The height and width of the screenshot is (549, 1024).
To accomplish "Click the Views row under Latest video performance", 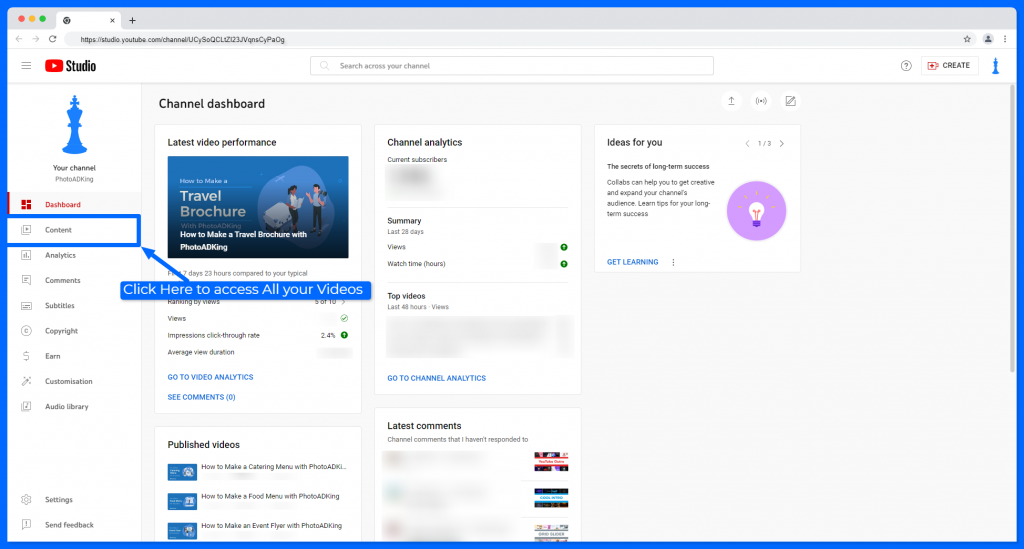I will point(258,319).
